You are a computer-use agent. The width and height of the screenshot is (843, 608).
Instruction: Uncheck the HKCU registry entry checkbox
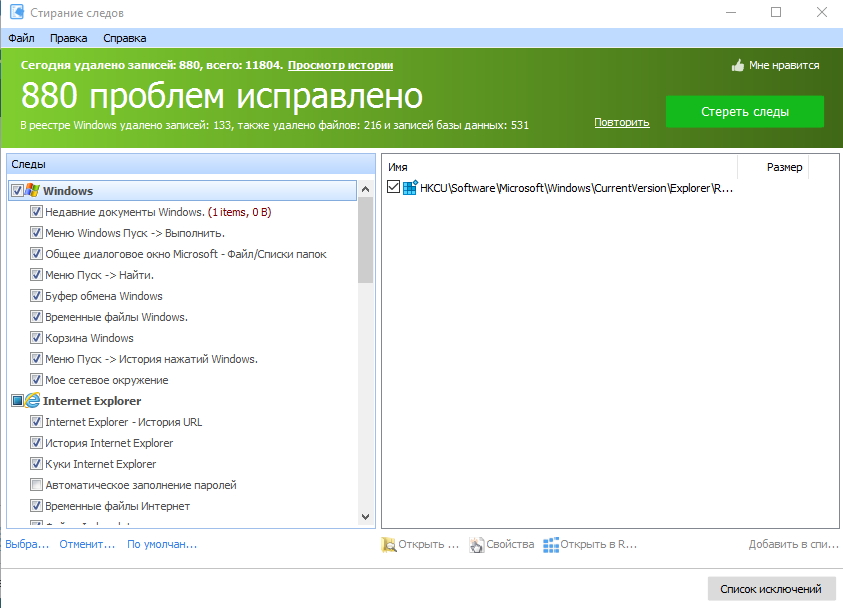coord(394,187)
